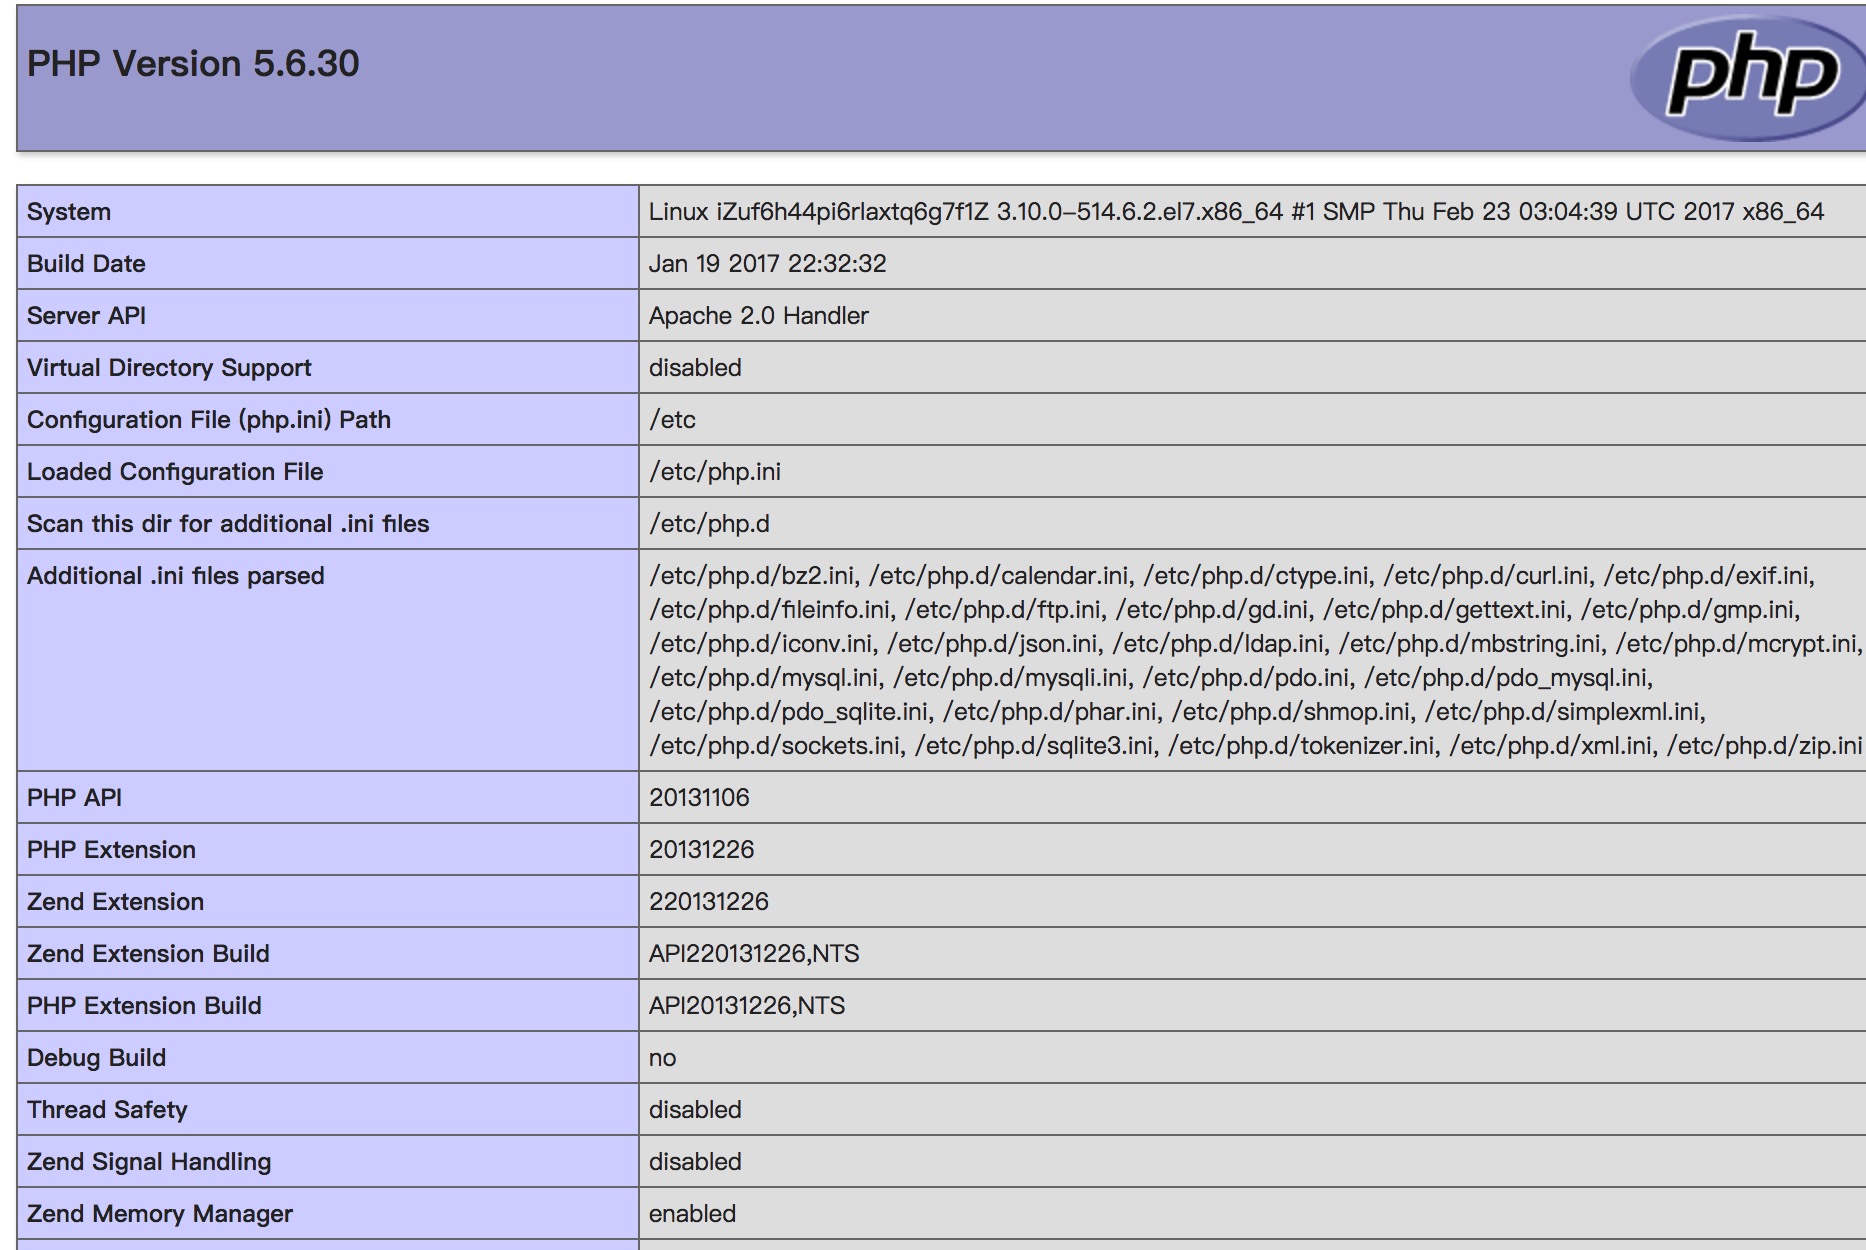Click the 'API220131226,NTS' value

coord(754,954)
